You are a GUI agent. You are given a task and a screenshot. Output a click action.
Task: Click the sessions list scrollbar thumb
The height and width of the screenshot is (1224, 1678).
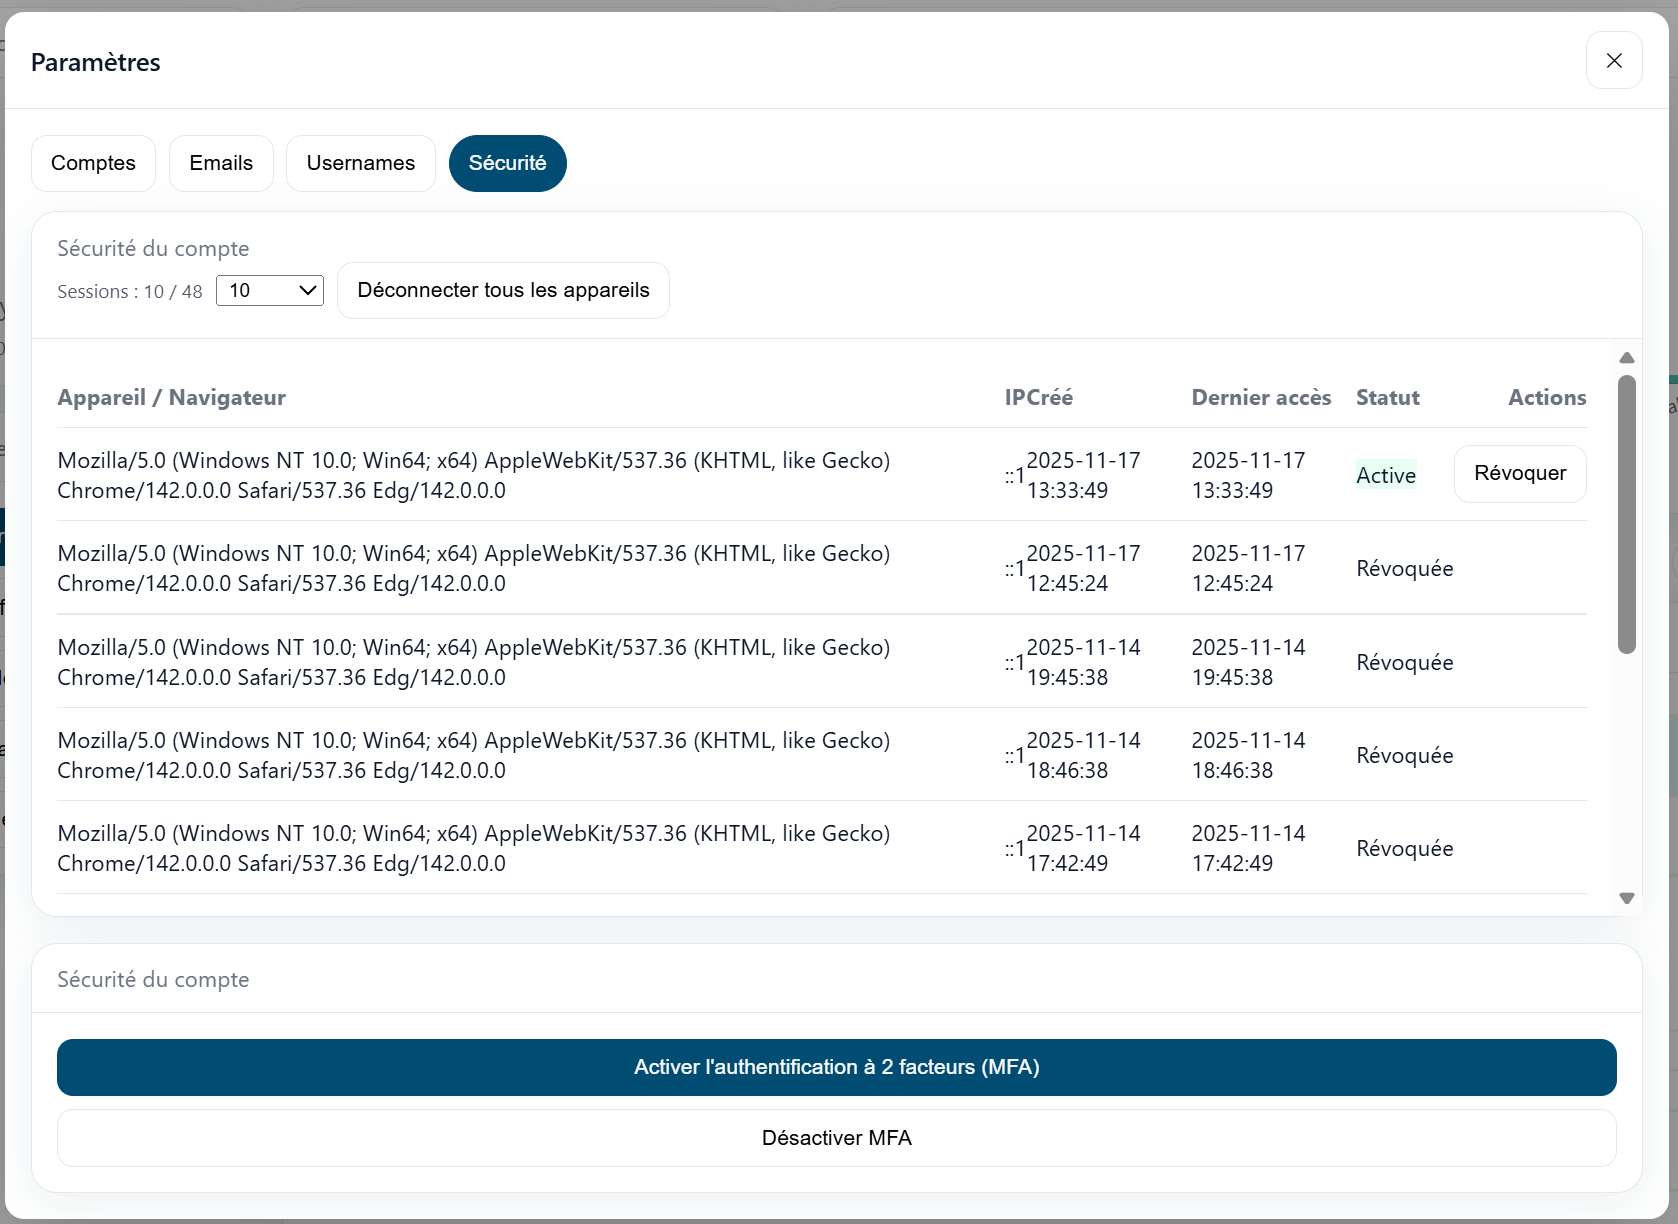[x=1627, y=514]
